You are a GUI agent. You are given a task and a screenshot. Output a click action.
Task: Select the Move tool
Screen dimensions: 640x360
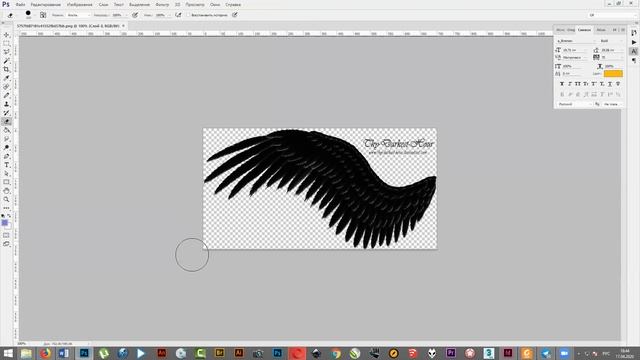(7, 35)
